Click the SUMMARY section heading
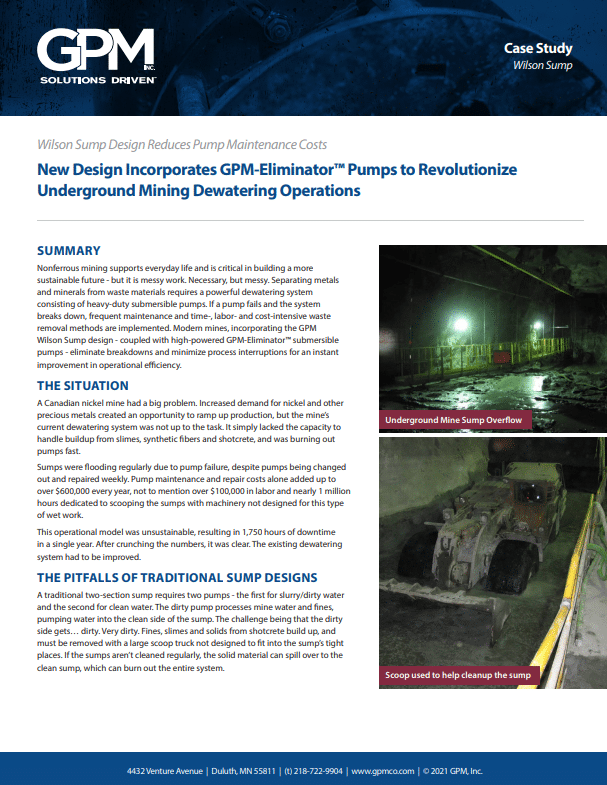 click(x=69, y=251)
